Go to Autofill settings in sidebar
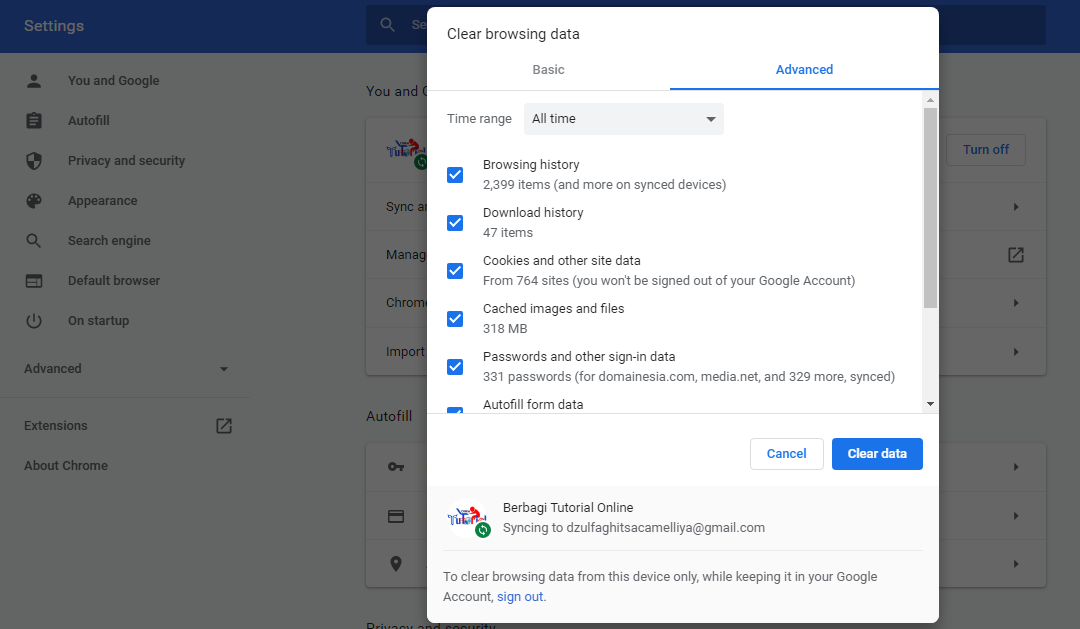The height and width of the screenshot is (629, 1080). click(x=89, y=121)
